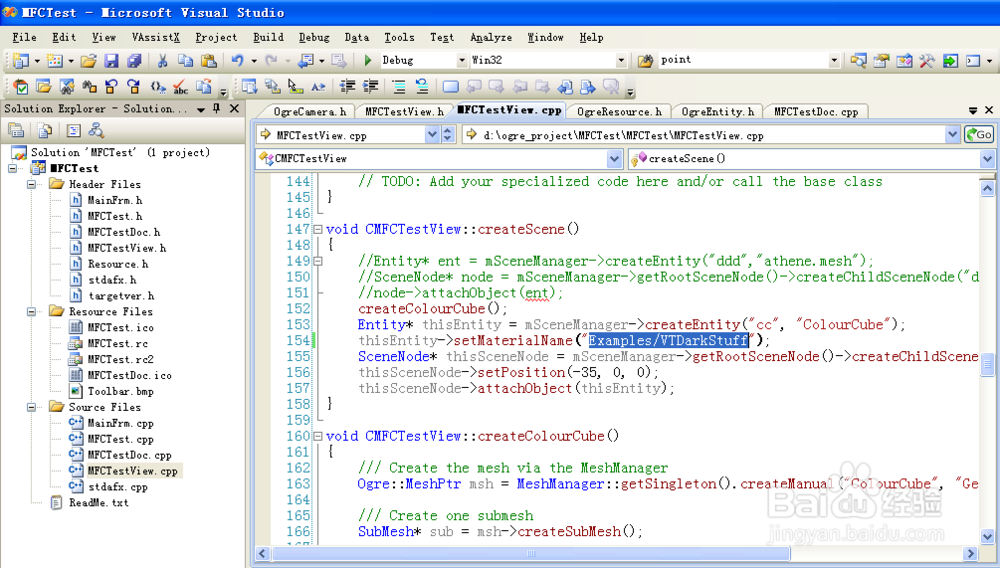The width and height of the screenshot is (1000, 568).
Task: Click the Go button beside file path
Action: tap(979, 135)
